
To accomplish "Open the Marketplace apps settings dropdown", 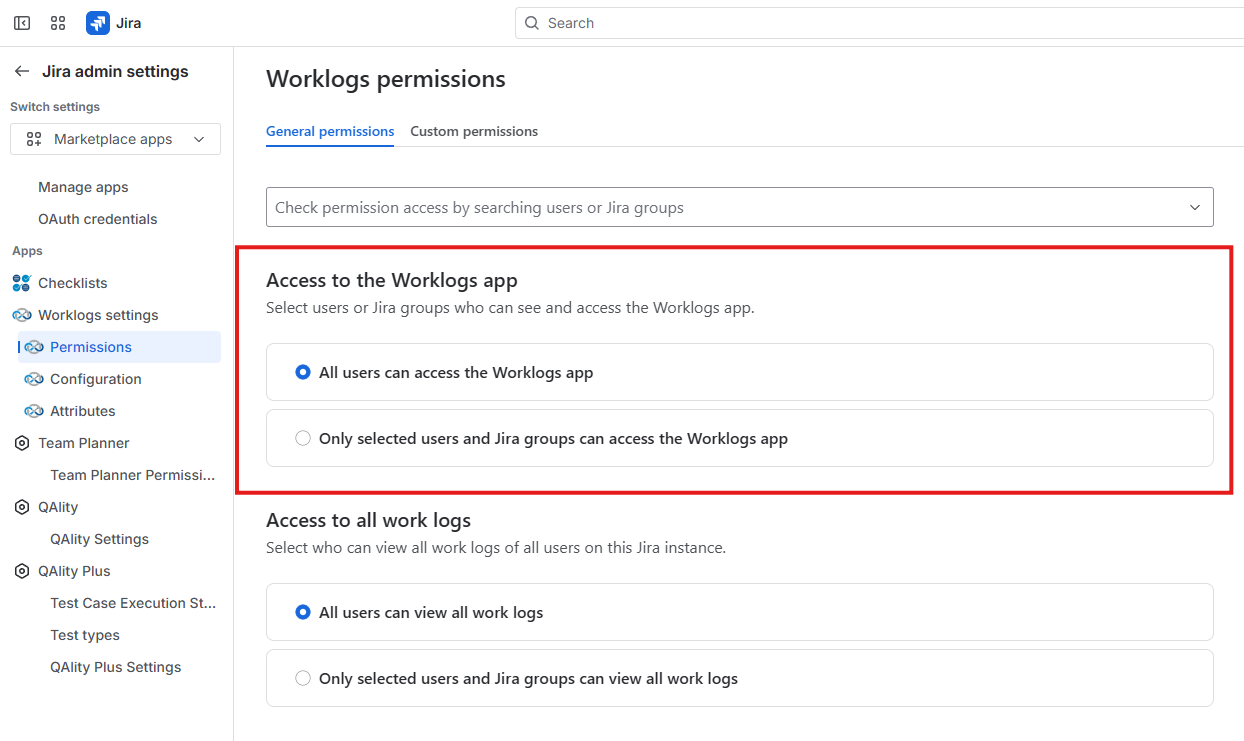I will (115, 139).
